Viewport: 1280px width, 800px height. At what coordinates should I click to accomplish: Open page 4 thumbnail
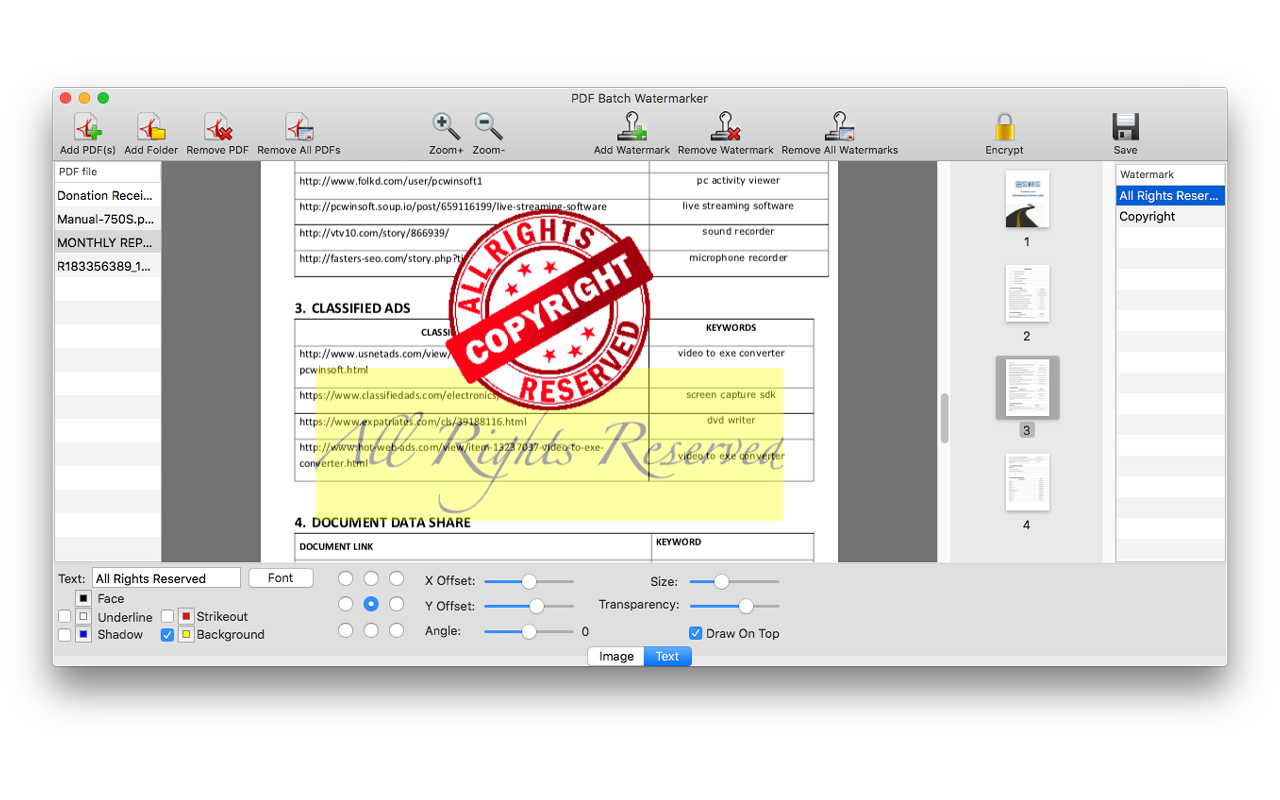coord(1027,482)
